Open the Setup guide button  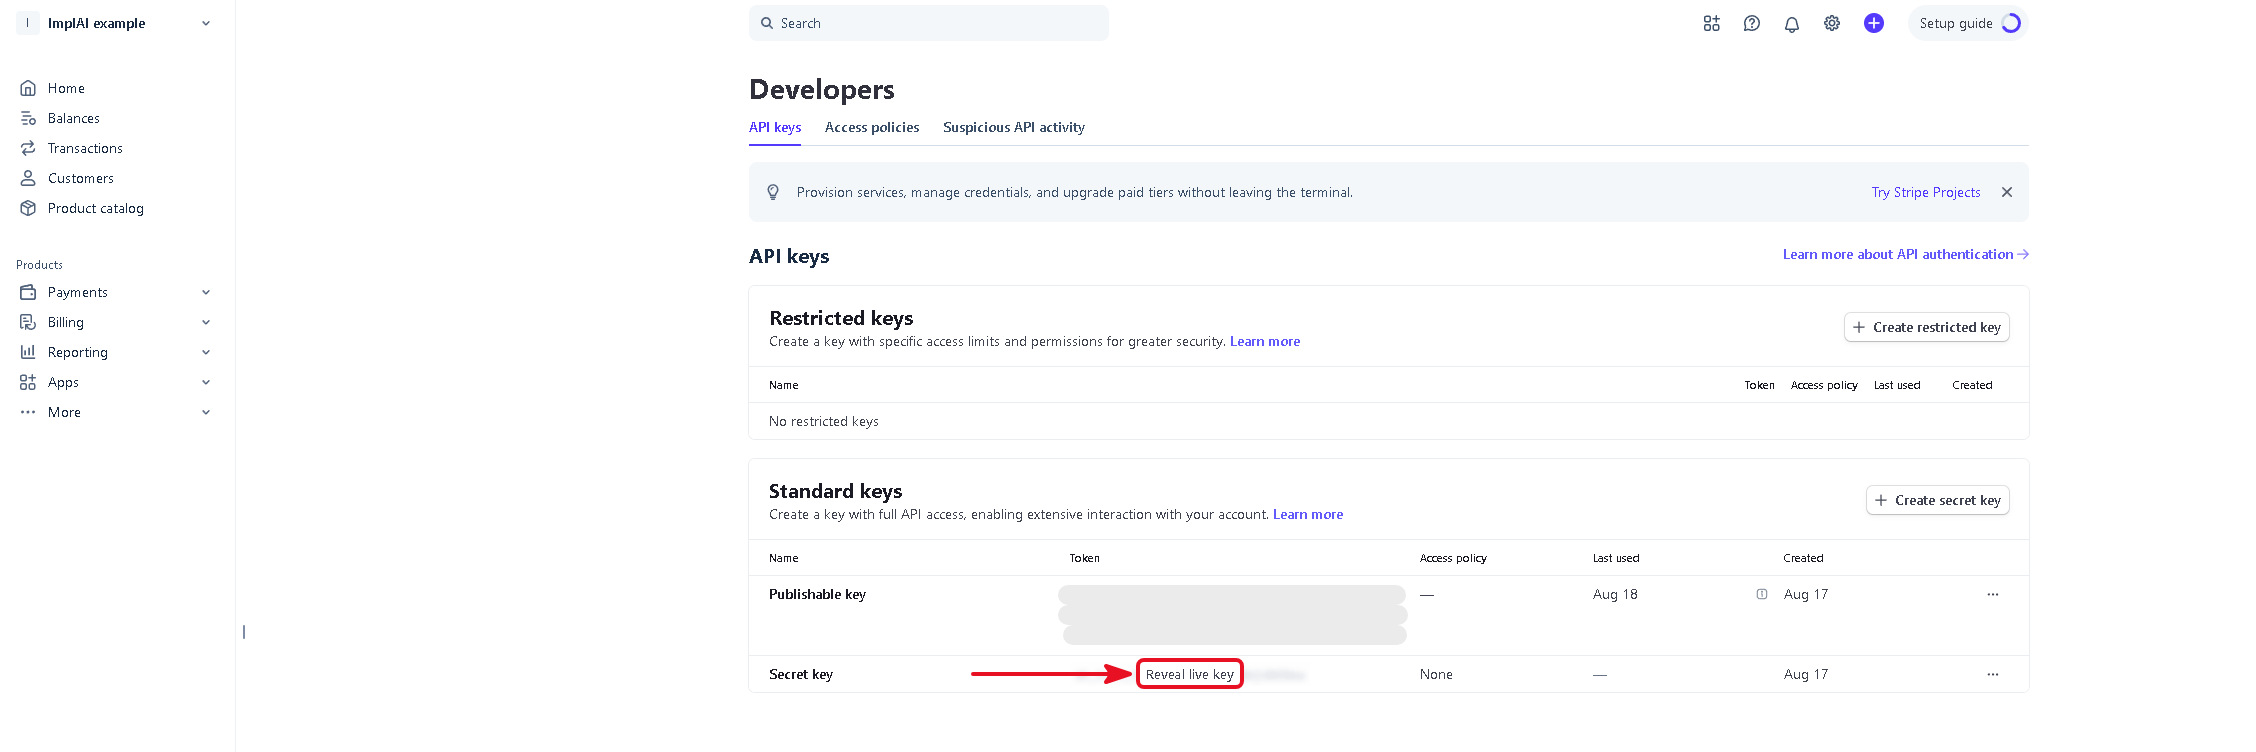tap(1967, 23)
